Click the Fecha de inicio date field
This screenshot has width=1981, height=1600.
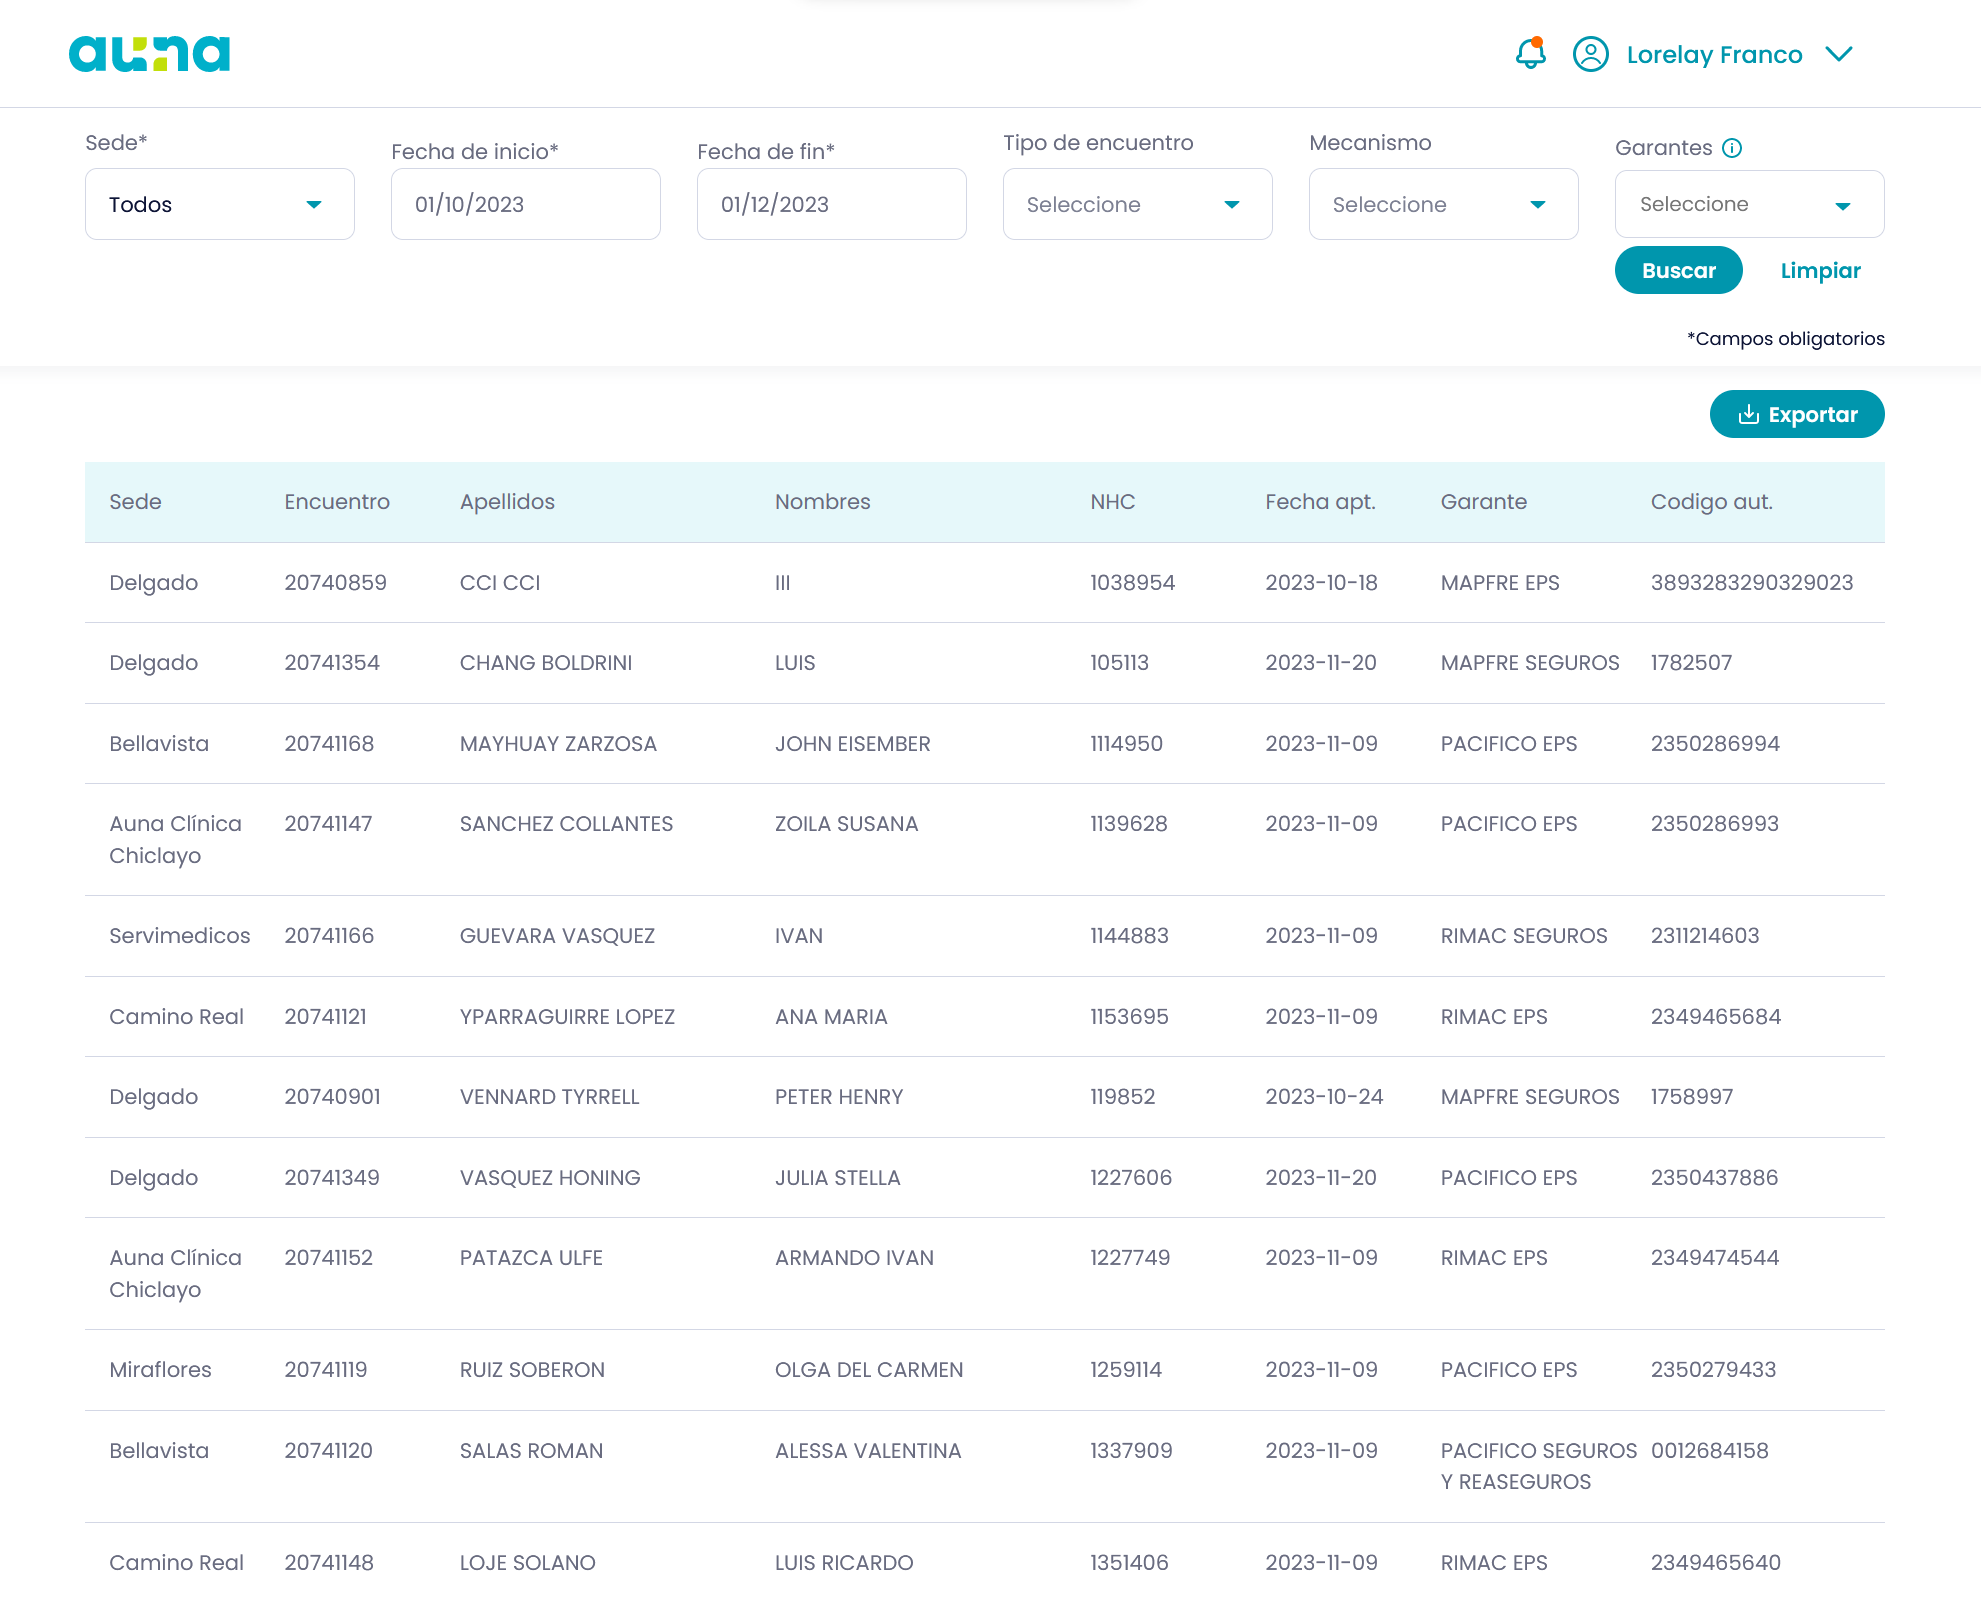click(x=525, y=204)
